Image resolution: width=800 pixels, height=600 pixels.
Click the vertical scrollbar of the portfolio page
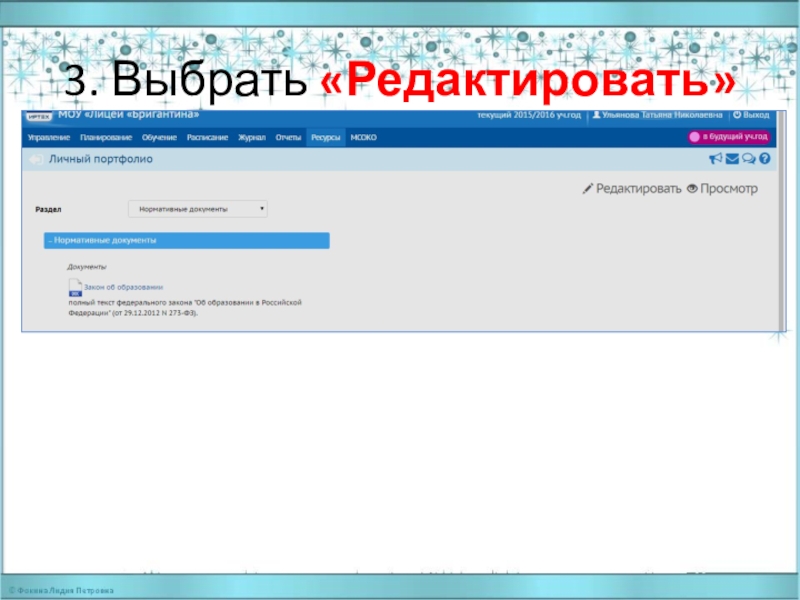coord(781,220)
